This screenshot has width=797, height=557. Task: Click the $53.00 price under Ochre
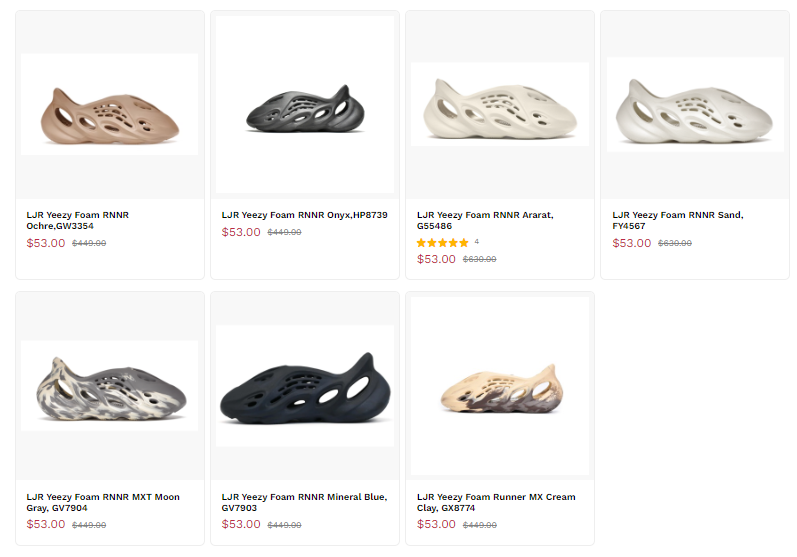[x=46, y=243]
